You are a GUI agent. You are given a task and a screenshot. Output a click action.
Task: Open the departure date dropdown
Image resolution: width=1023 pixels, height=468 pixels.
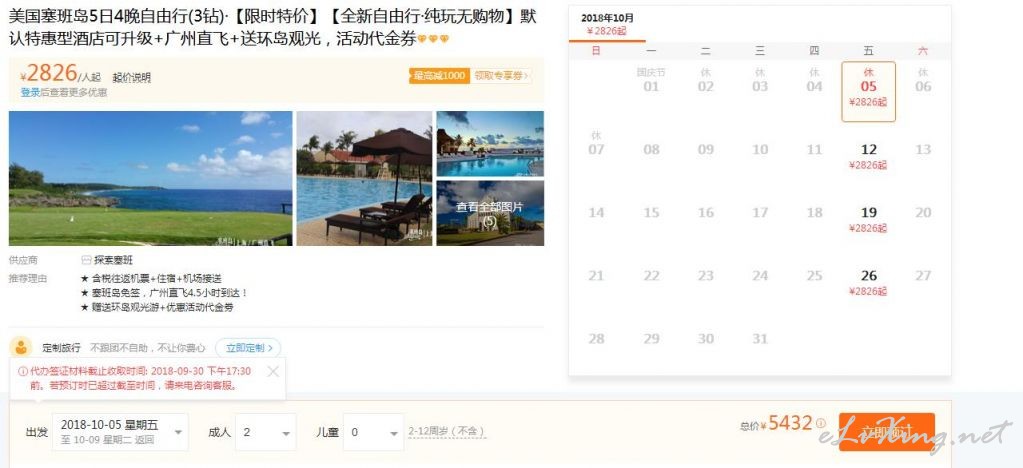click(x=121, y=432)
